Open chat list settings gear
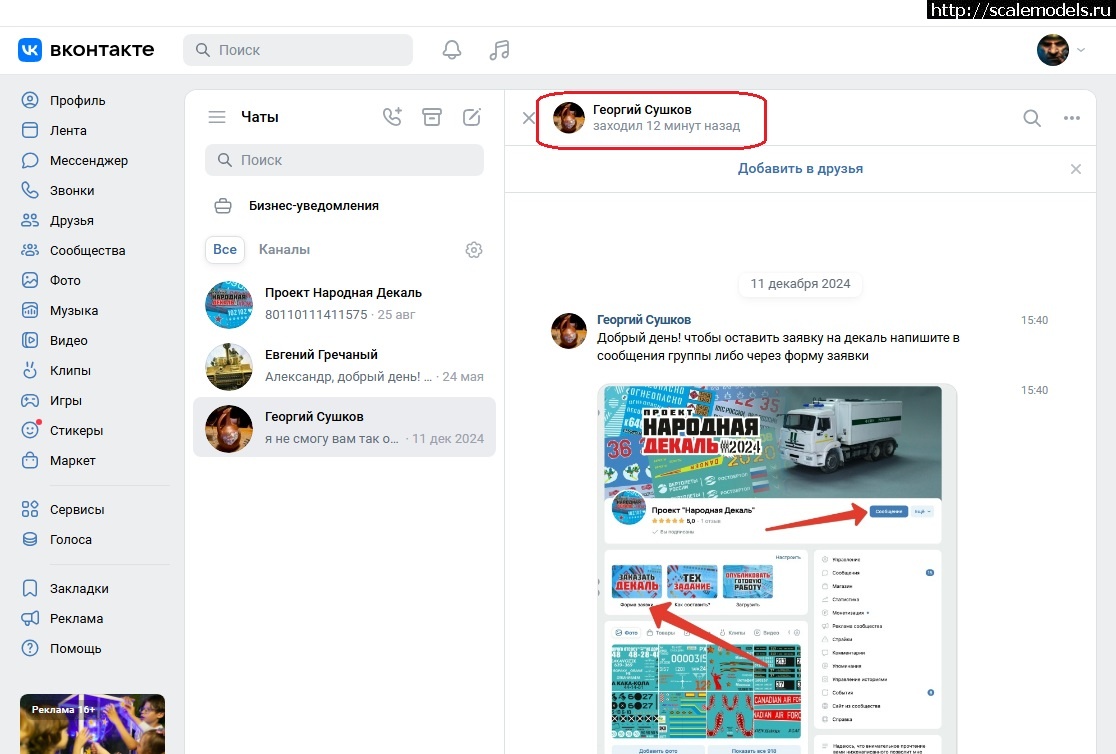1116x754 pixels. 474,250
